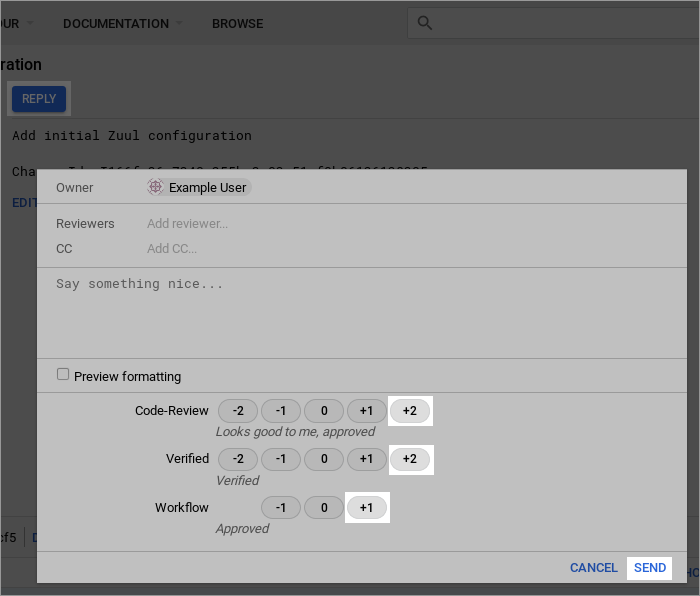Click the search magnifier icon
This screenshot has width=700, height=596.
pyautogui.click(x=425, y=23)
